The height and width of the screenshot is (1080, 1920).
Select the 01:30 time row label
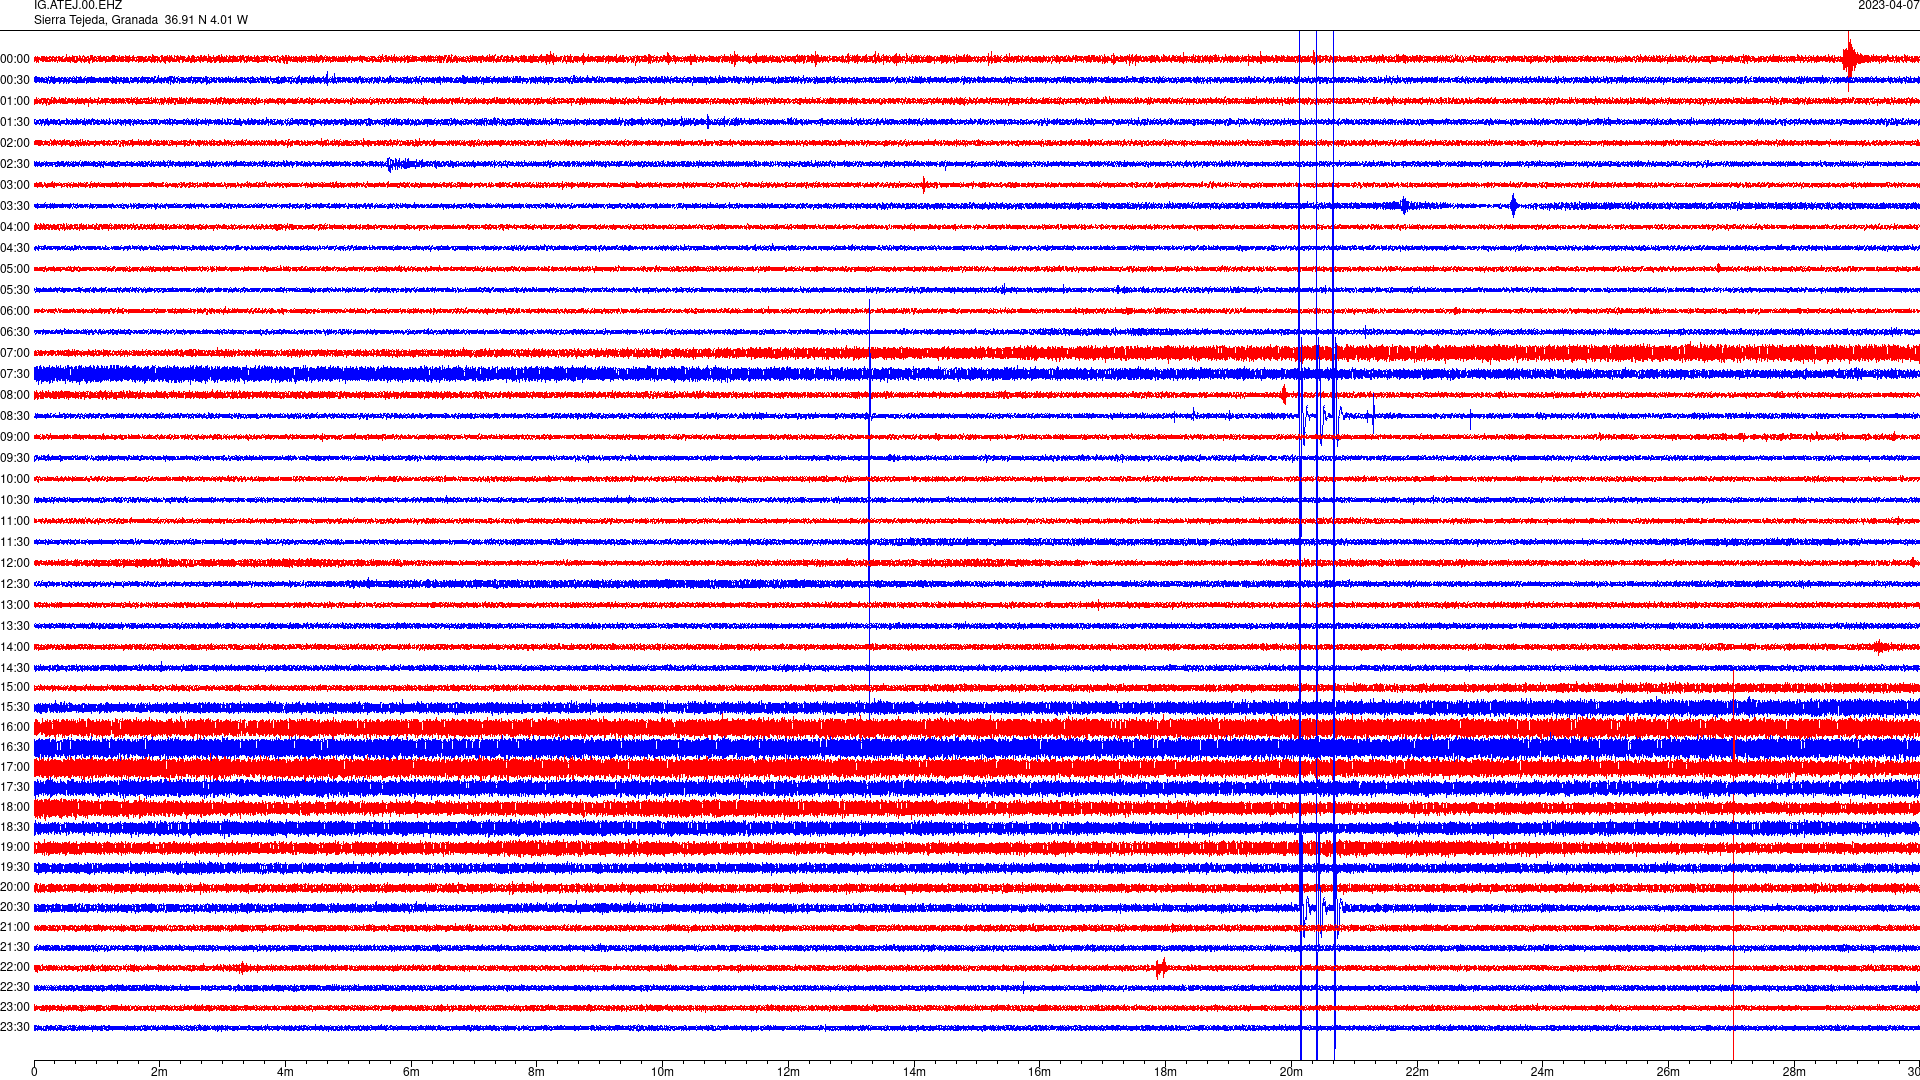point(15,122)
